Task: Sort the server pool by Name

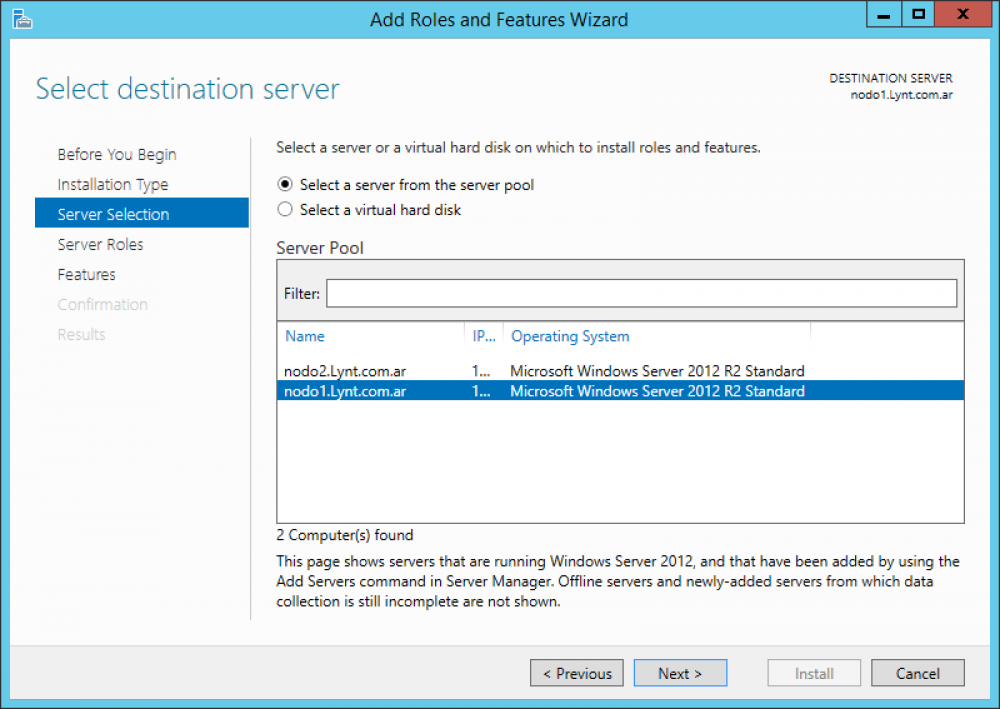Action: click(x=304, y=336)
